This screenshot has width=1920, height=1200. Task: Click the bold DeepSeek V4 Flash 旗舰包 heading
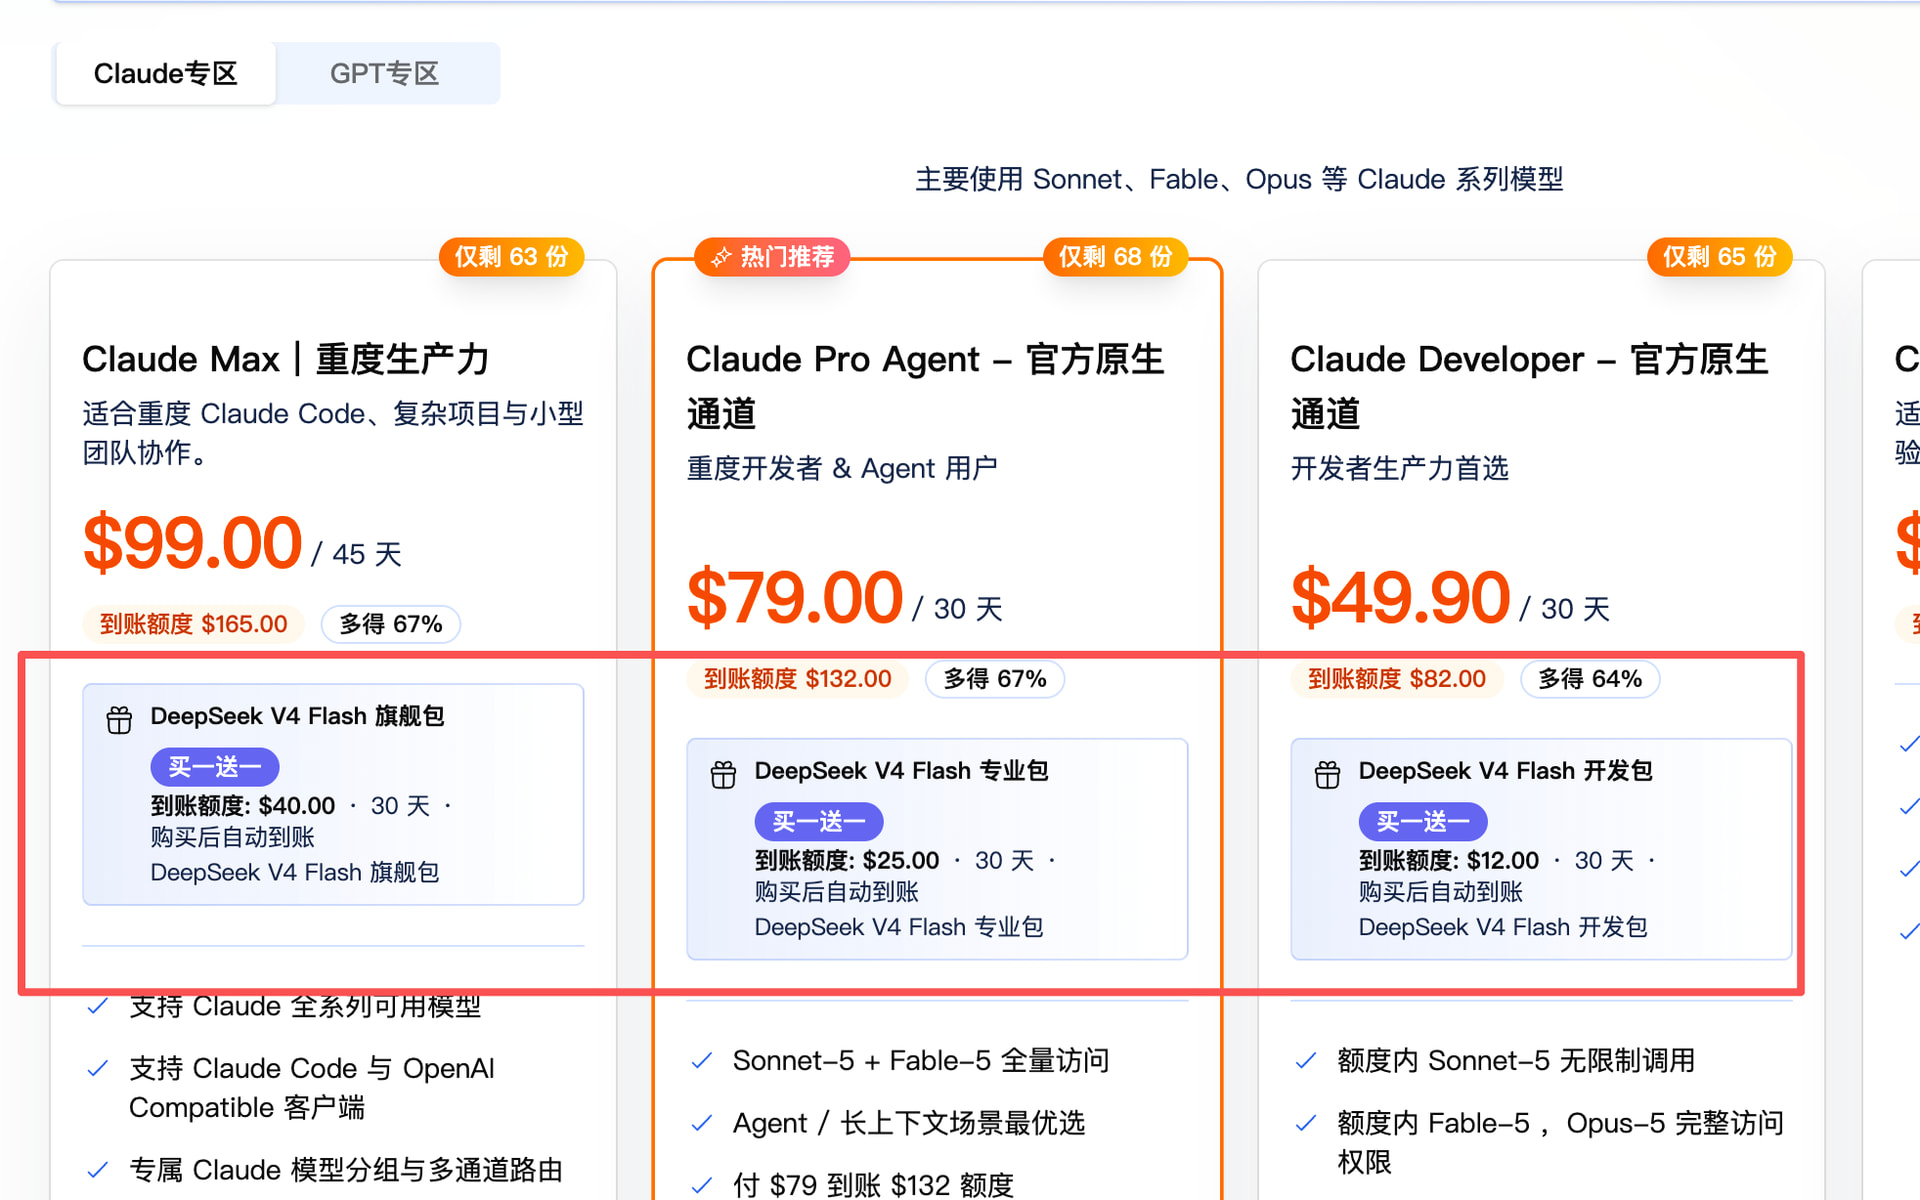tap(298, 716)
